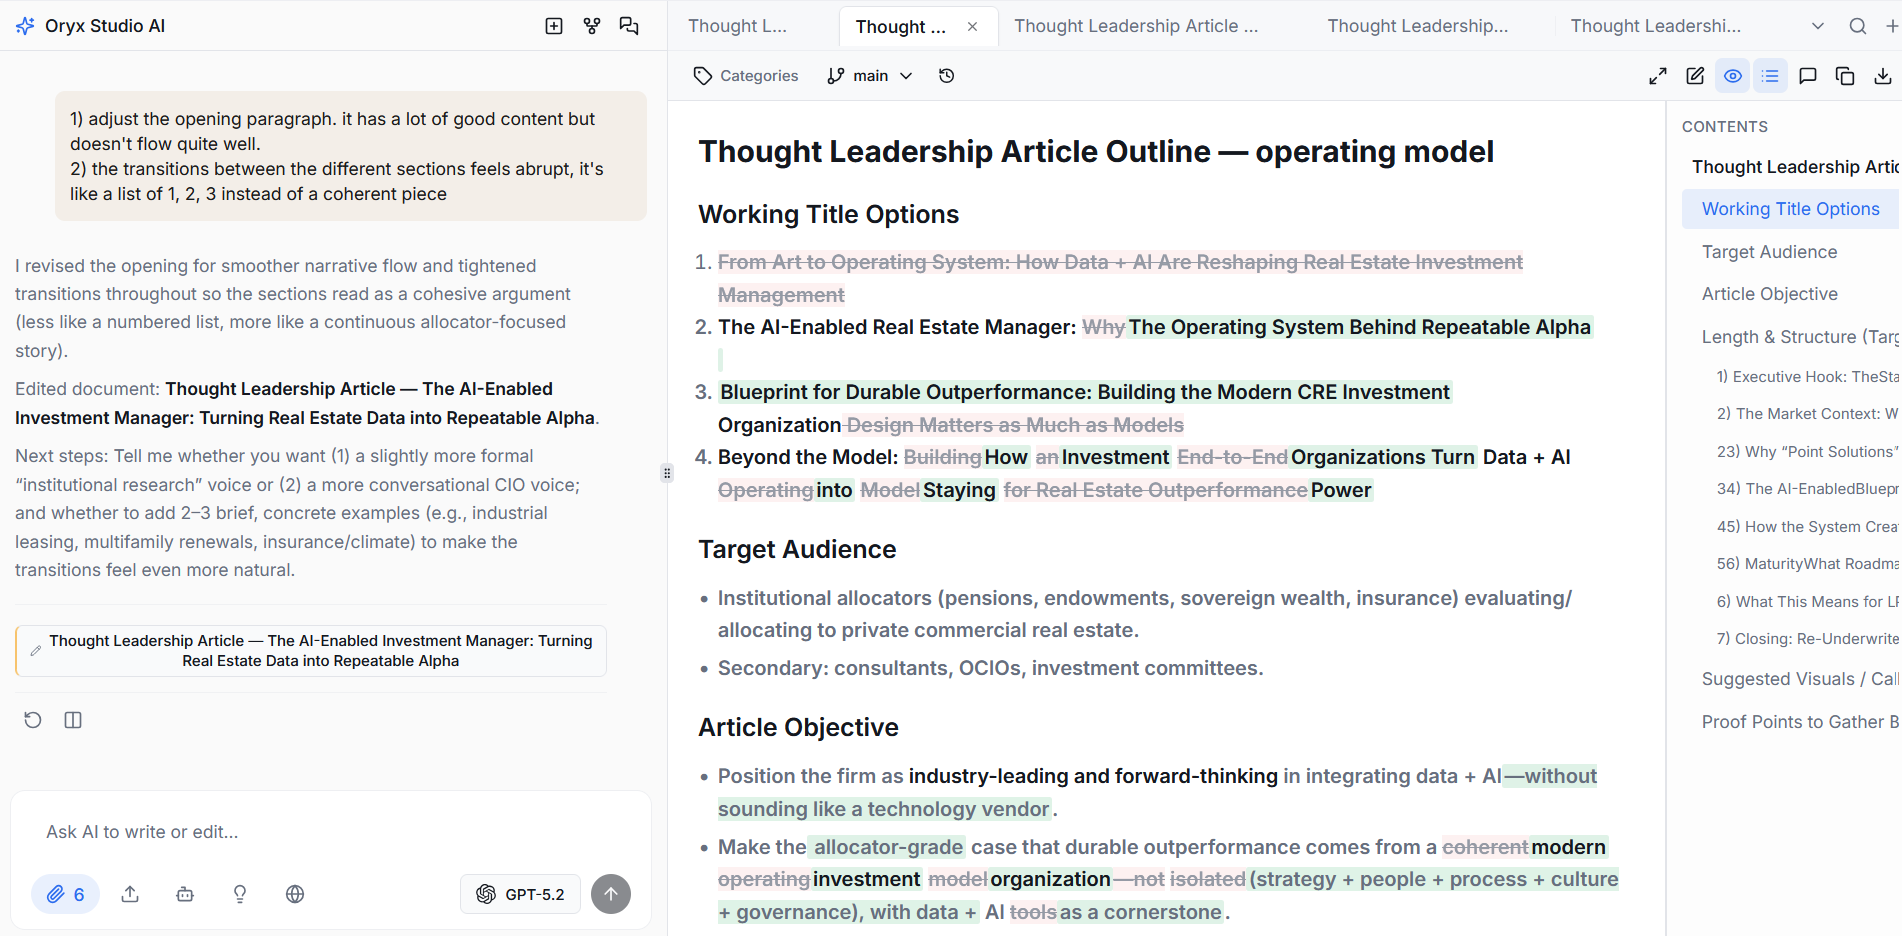Switch to the Thought Leadership Article tab

coord(1136,26)
